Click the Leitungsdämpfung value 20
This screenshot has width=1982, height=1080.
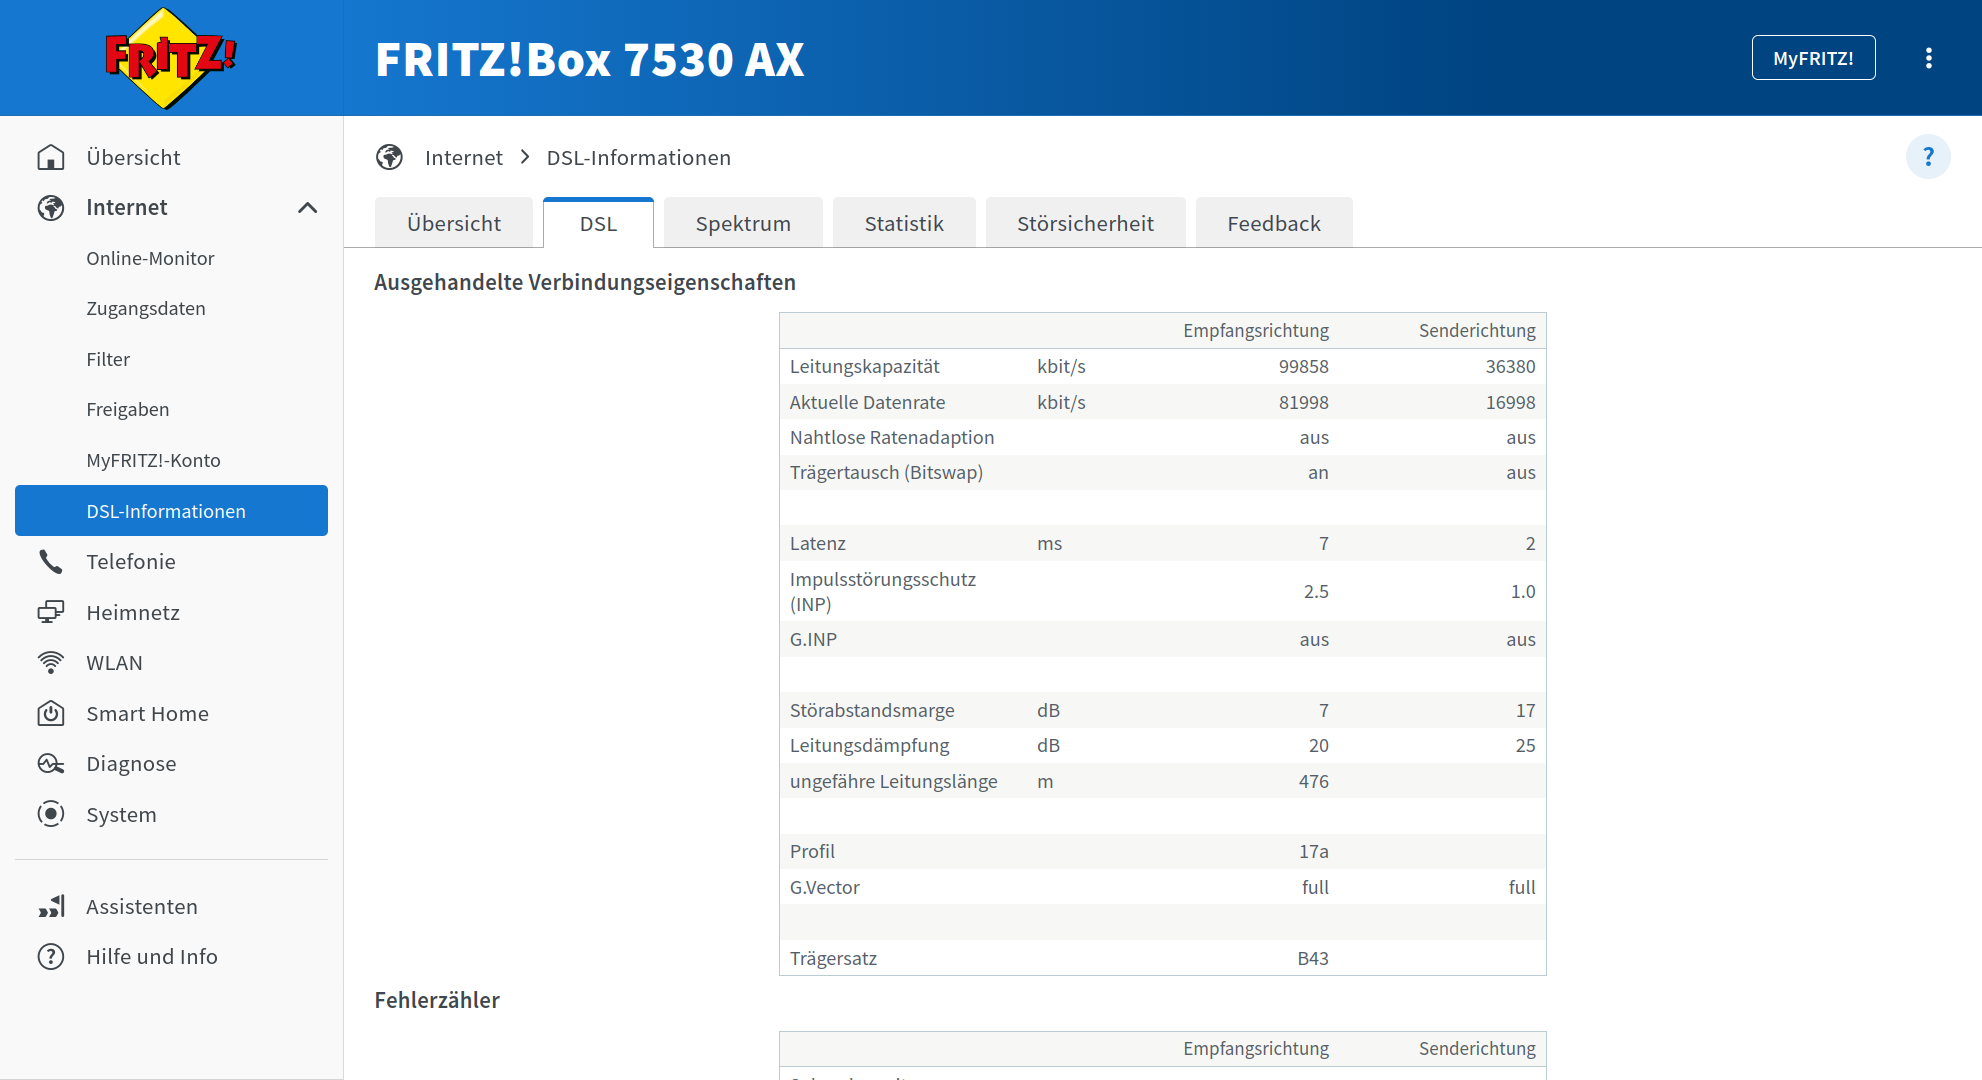(x=1319, y=746)
